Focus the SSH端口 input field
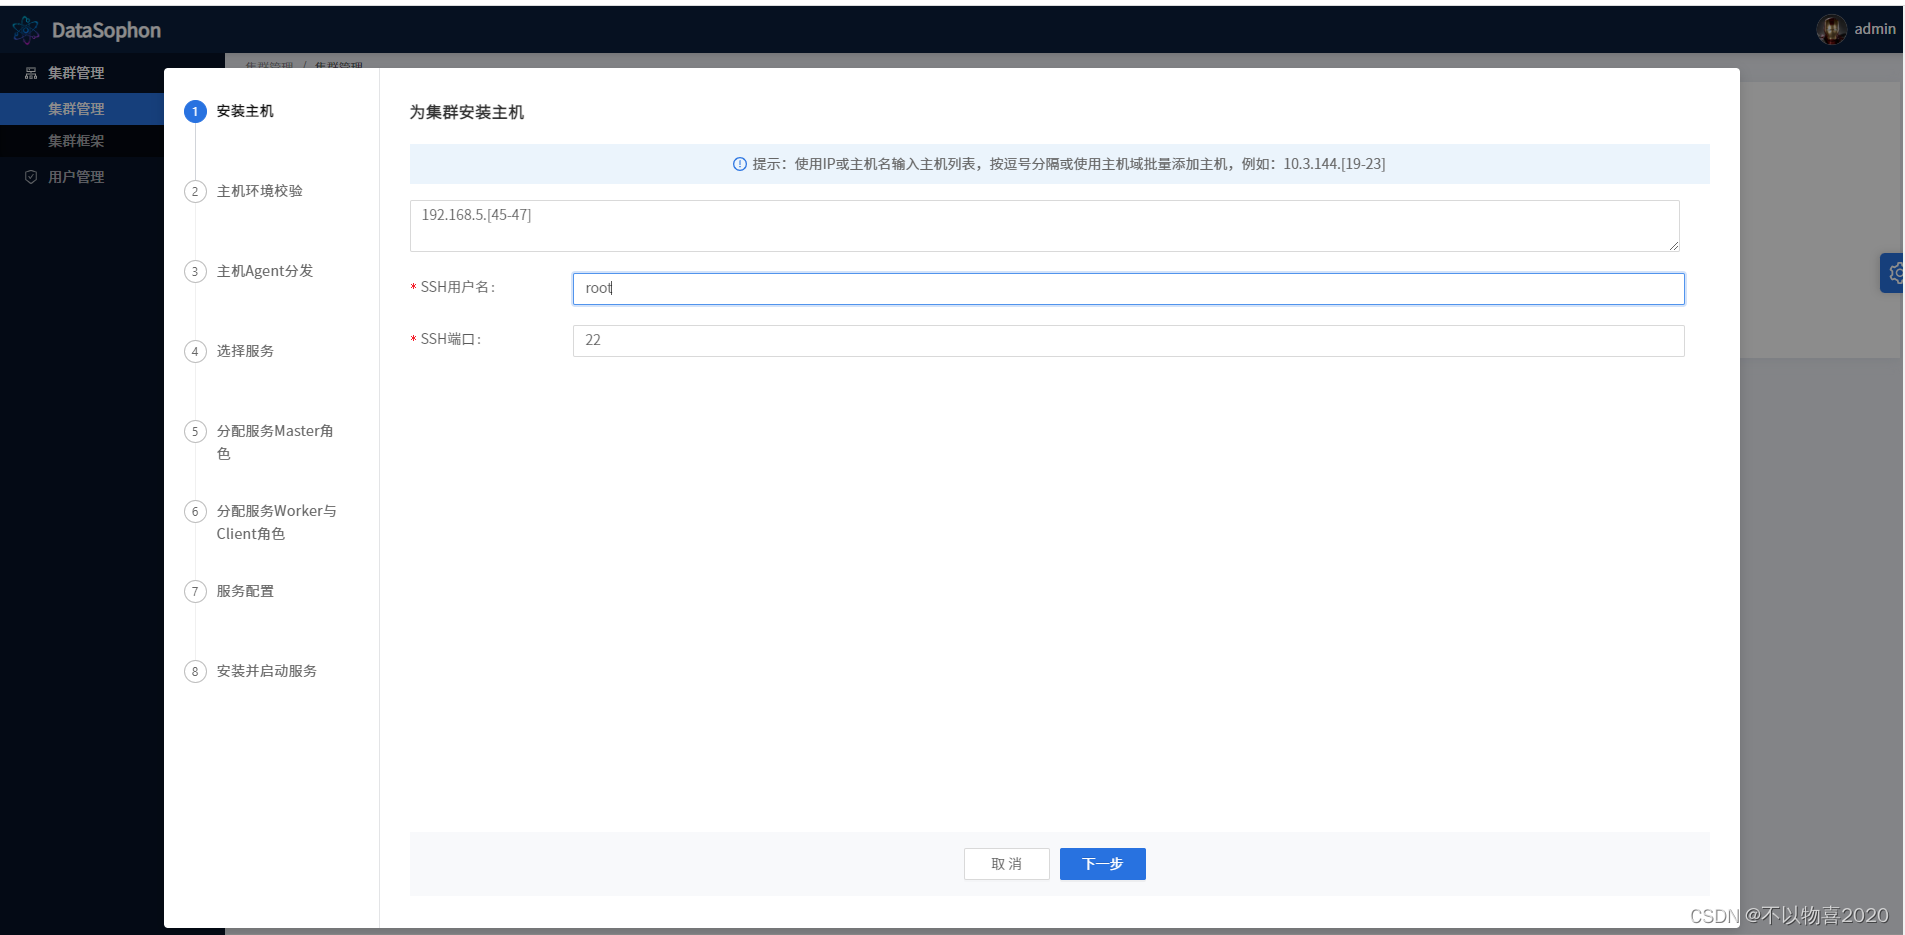 (x=1129, y=341)
